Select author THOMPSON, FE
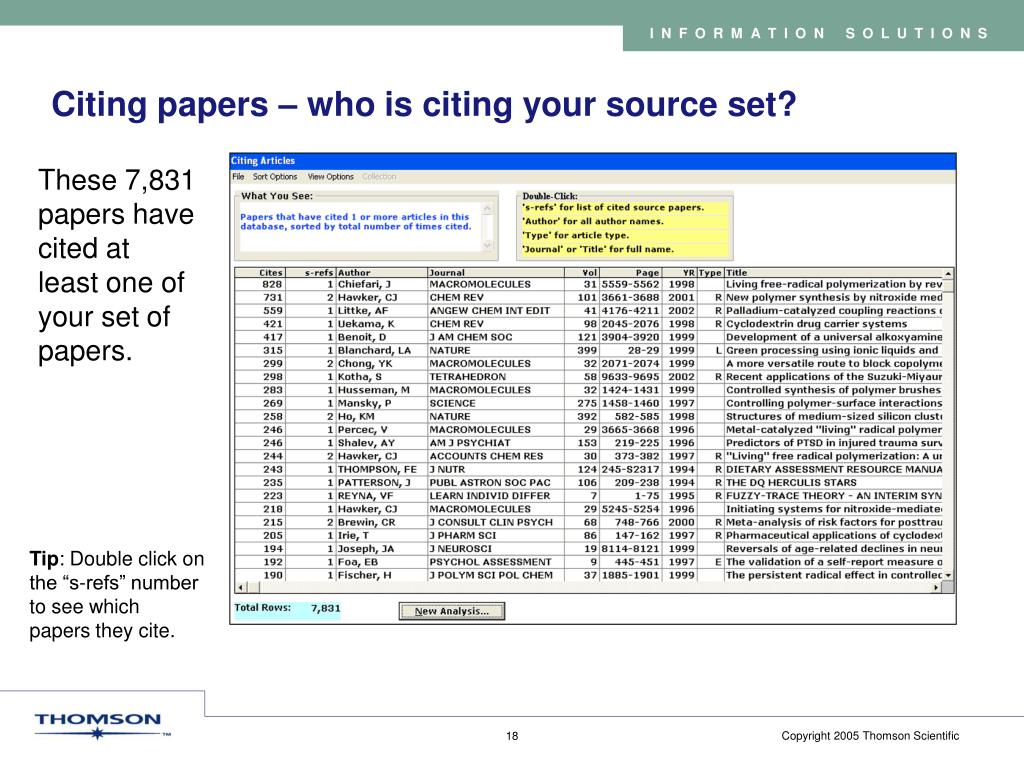The image size is (1024, 768). [377, 470]
